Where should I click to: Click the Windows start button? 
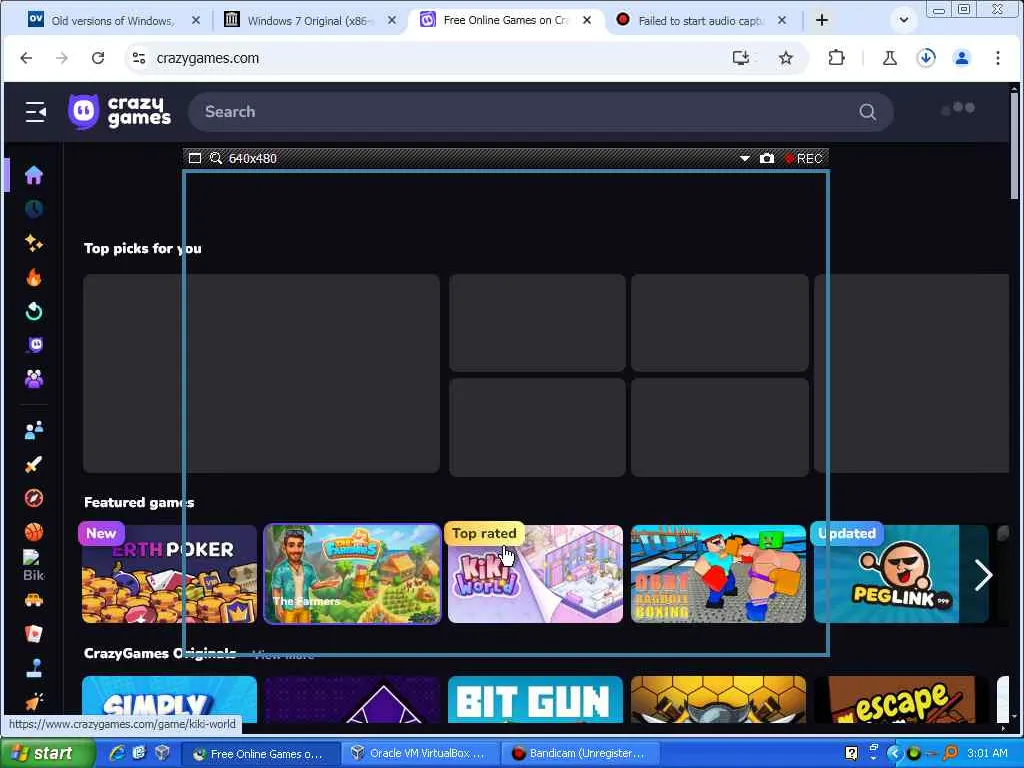(x=46, y=753)
